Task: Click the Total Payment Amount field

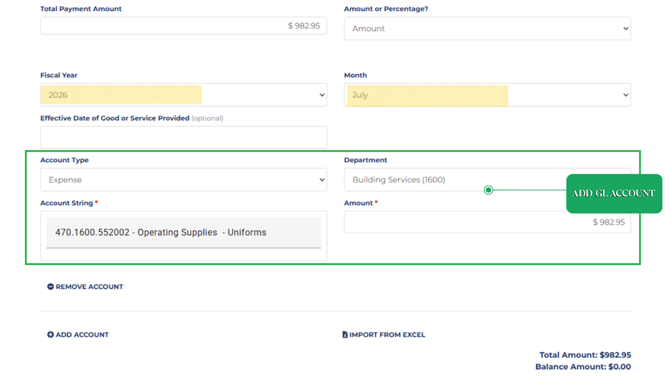Action: [x=184, y=26]
